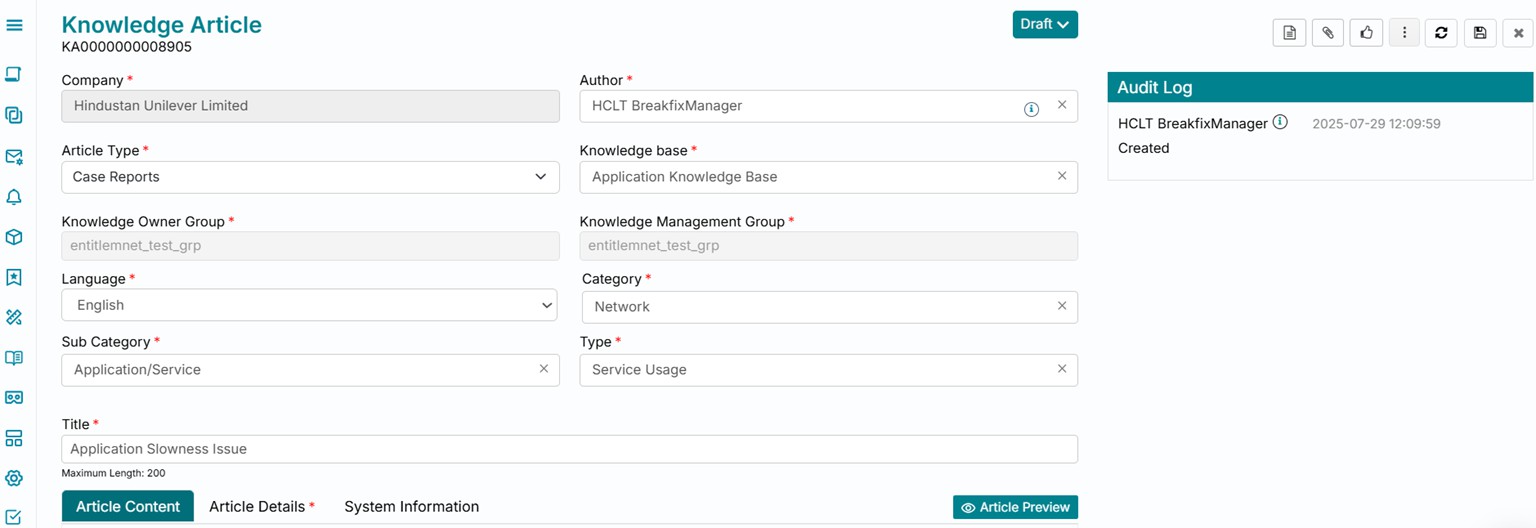1536x528 pixels.
Task: Expand the Draft status dropdown
Action: (1045, 24)
